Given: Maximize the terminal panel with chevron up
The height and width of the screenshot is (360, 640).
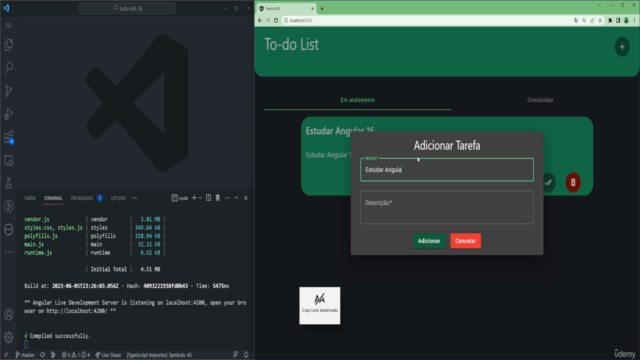Looking at the screenshot, I should click(236, 198).
